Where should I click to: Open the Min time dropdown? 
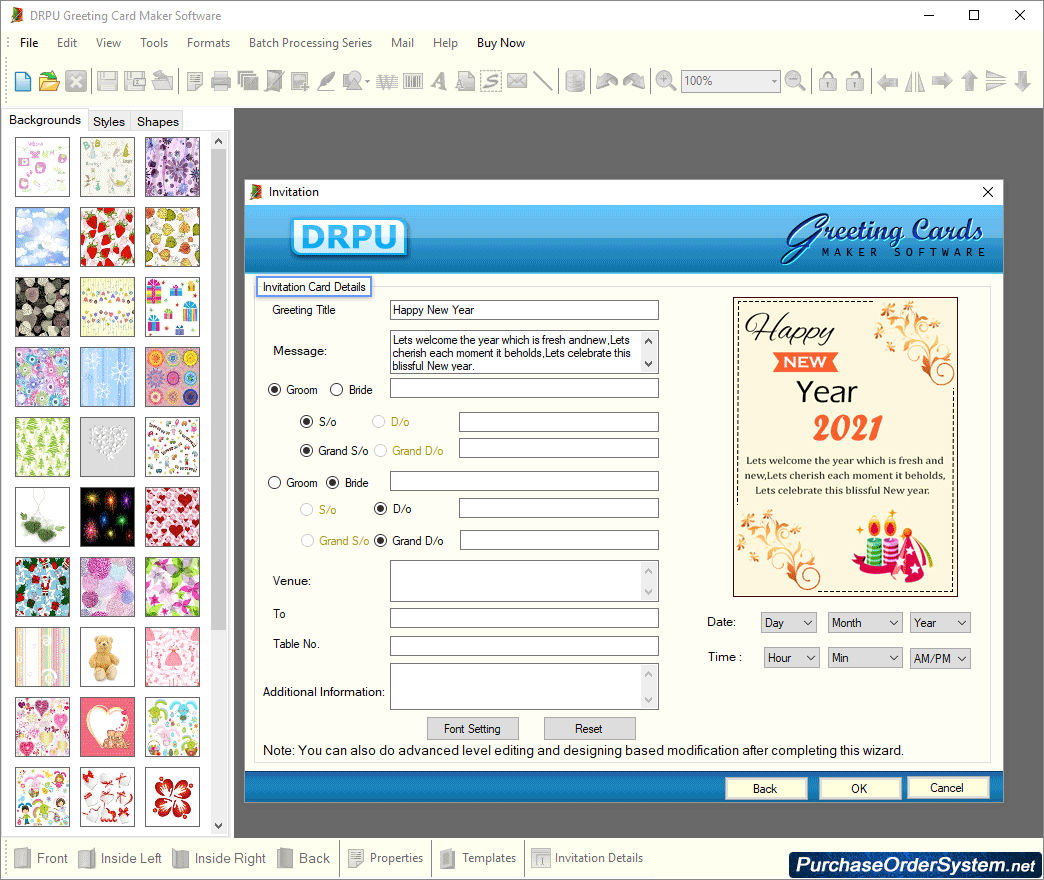click(x=865, y=658)
